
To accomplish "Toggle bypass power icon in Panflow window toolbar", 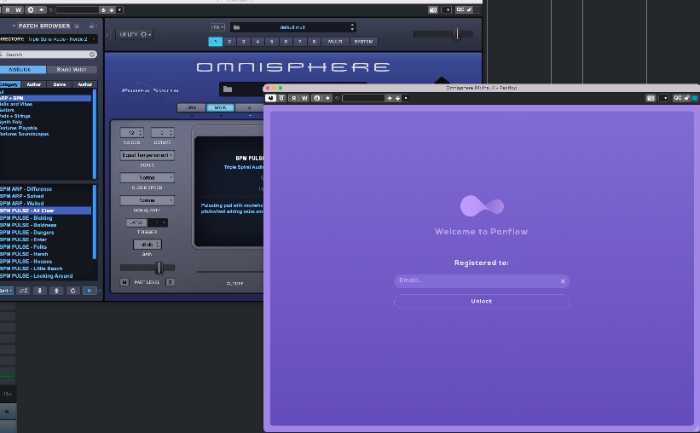I will point(271,98).
